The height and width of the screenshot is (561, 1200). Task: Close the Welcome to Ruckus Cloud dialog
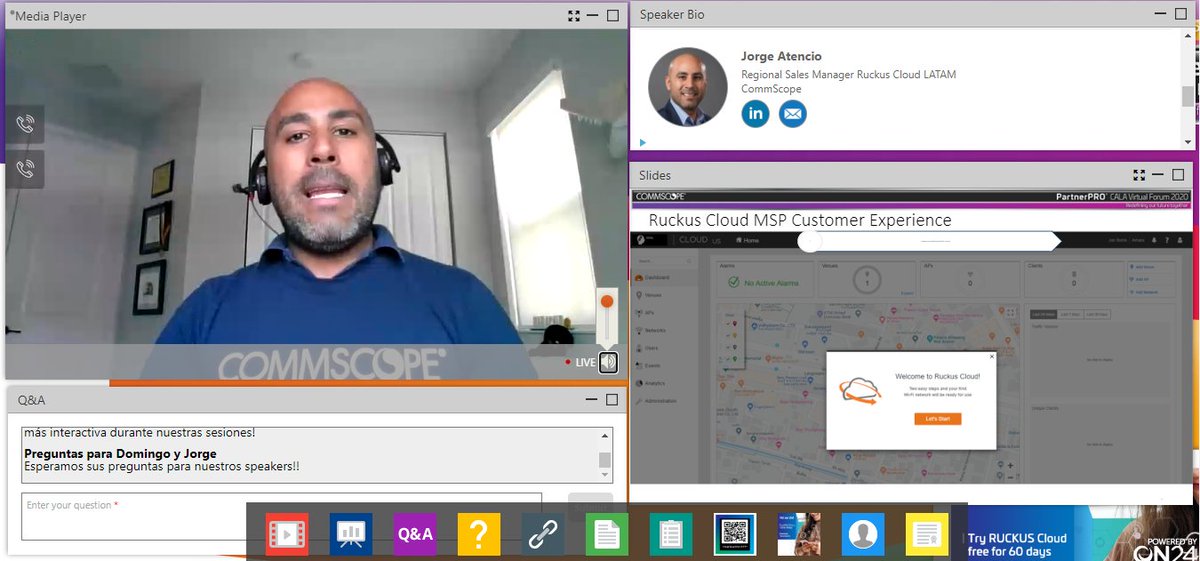[x=992, y=356]
